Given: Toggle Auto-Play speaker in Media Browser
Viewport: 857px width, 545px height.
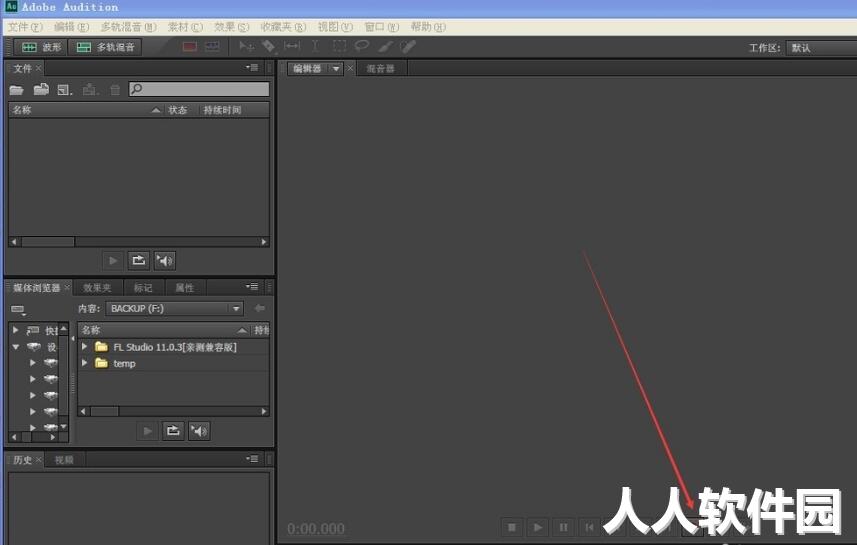Looking at the screenshot, I should tap(199, 431).
